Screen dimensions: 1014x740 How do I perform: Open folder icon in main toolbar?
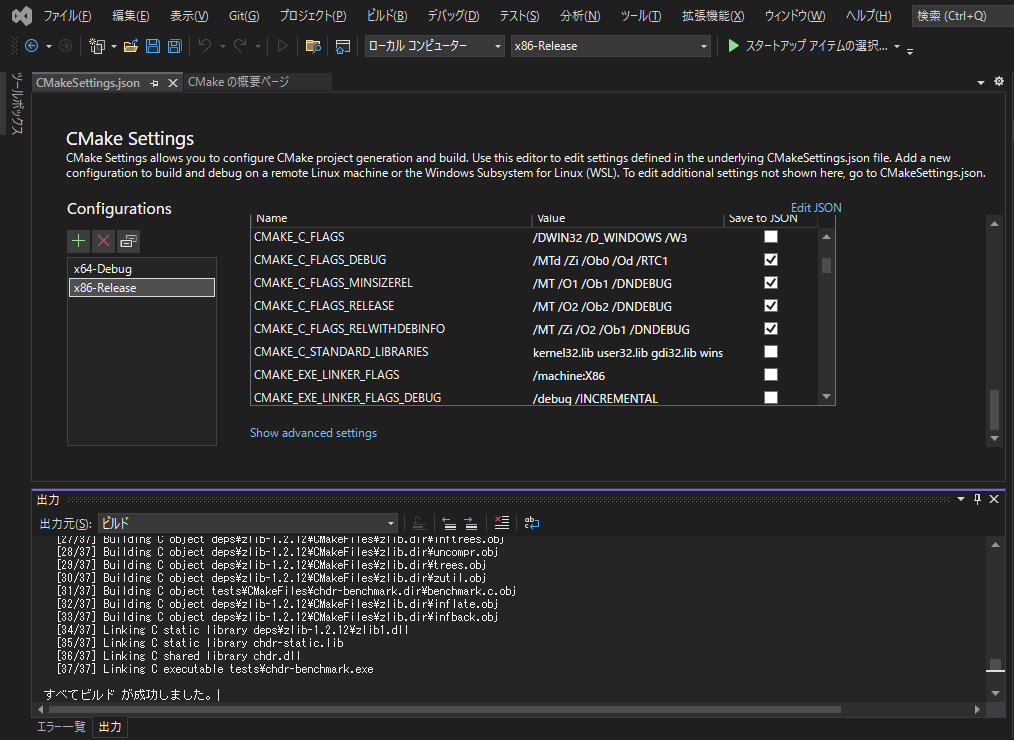point(132,46)
